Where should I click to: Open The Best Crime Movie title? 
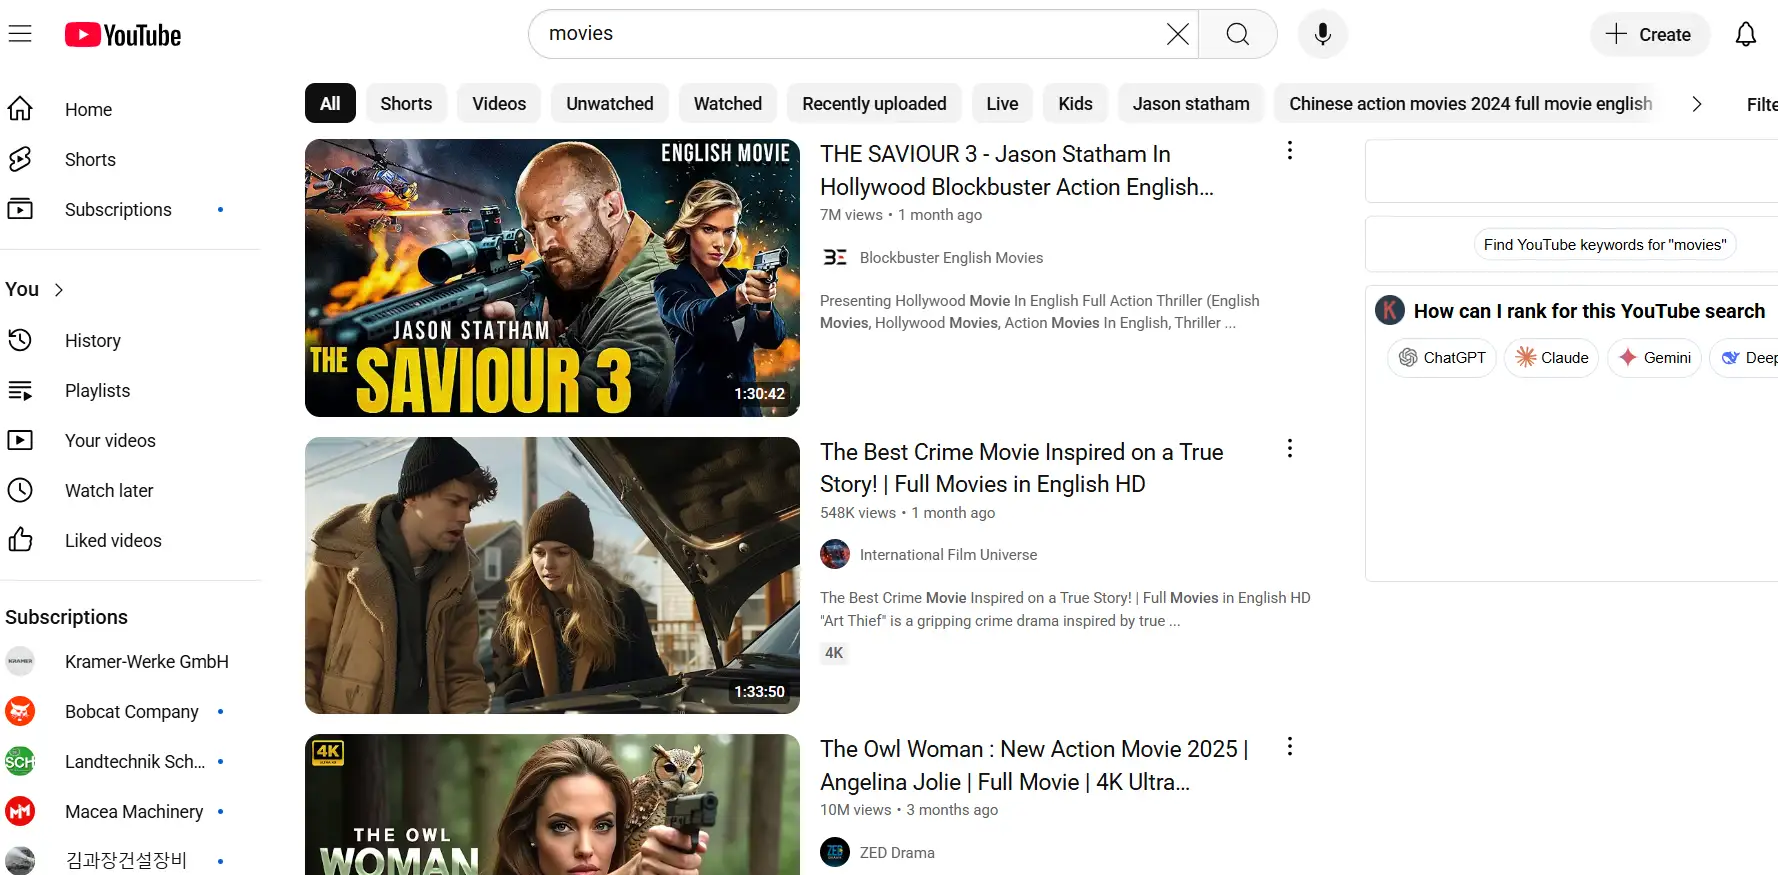click(1022, 468)
